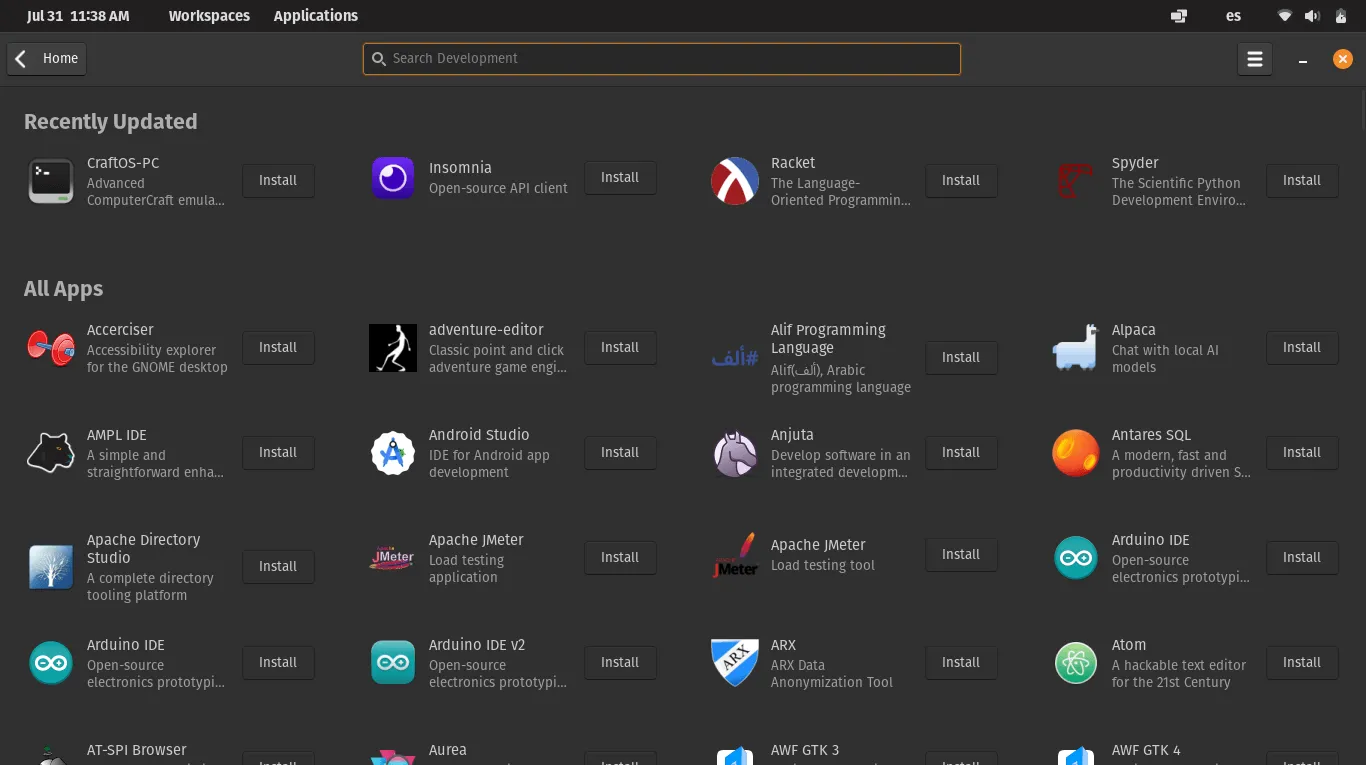Open the display switch tray icon
The width and height of the screenshot is (1366, 765).
(x=1179, y=16)
